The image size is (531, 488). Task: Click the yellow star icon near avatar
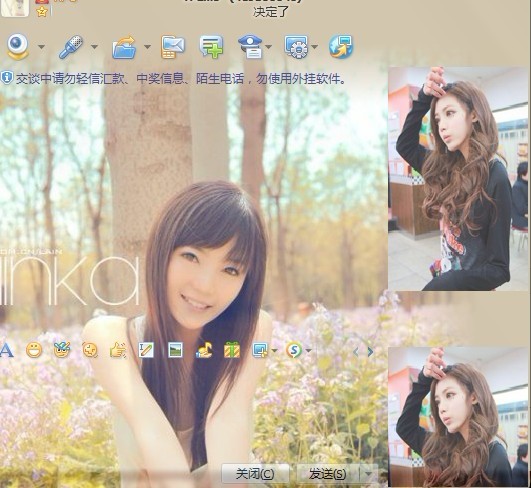(42, 12)
